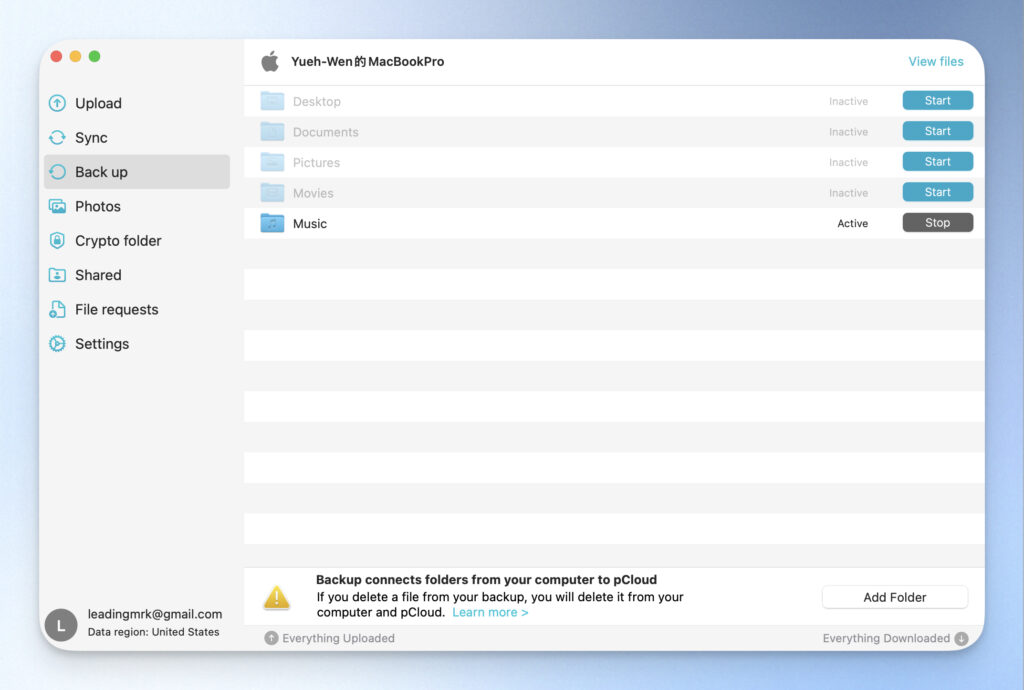Click the File requests document icon

[x=57, y=309]
